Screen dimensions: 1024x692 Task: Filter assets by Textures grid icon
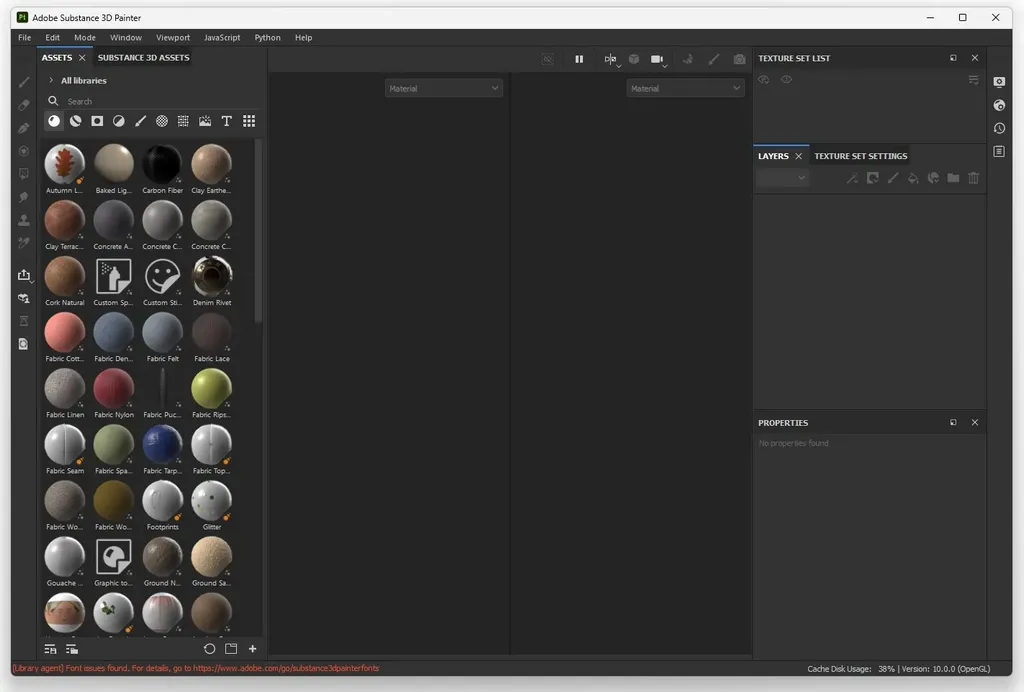(x=184, y=121)
